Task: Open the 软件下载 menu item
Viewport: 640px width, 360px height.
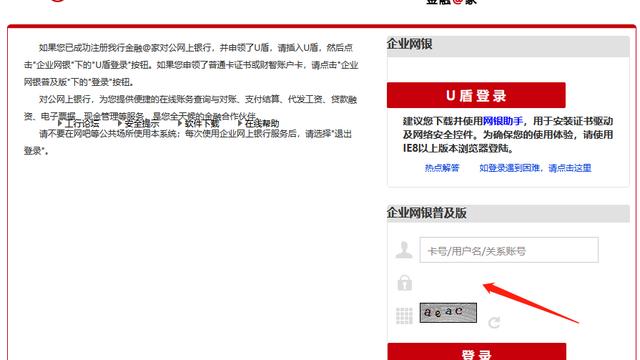Action: click(x=202, y=124)
